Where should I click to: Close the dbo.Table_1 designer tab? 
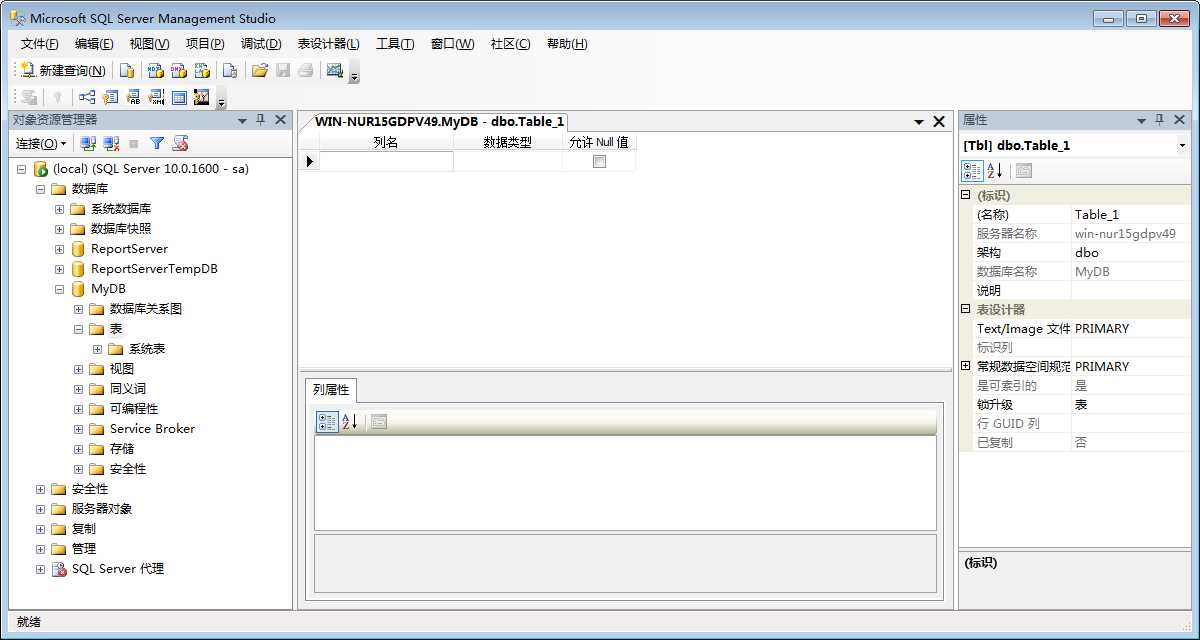(x=938, y=121)
